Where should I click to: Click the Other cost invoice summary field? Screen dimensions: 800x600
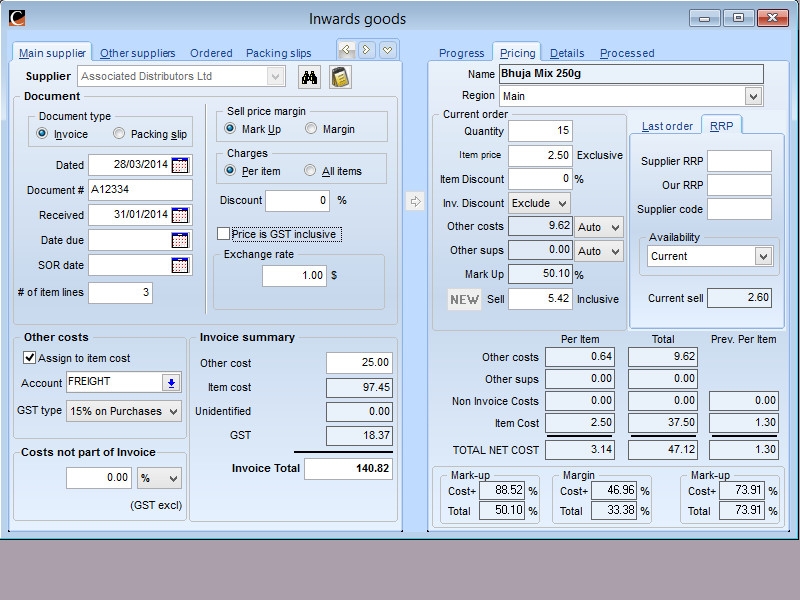tap(360, 362)
